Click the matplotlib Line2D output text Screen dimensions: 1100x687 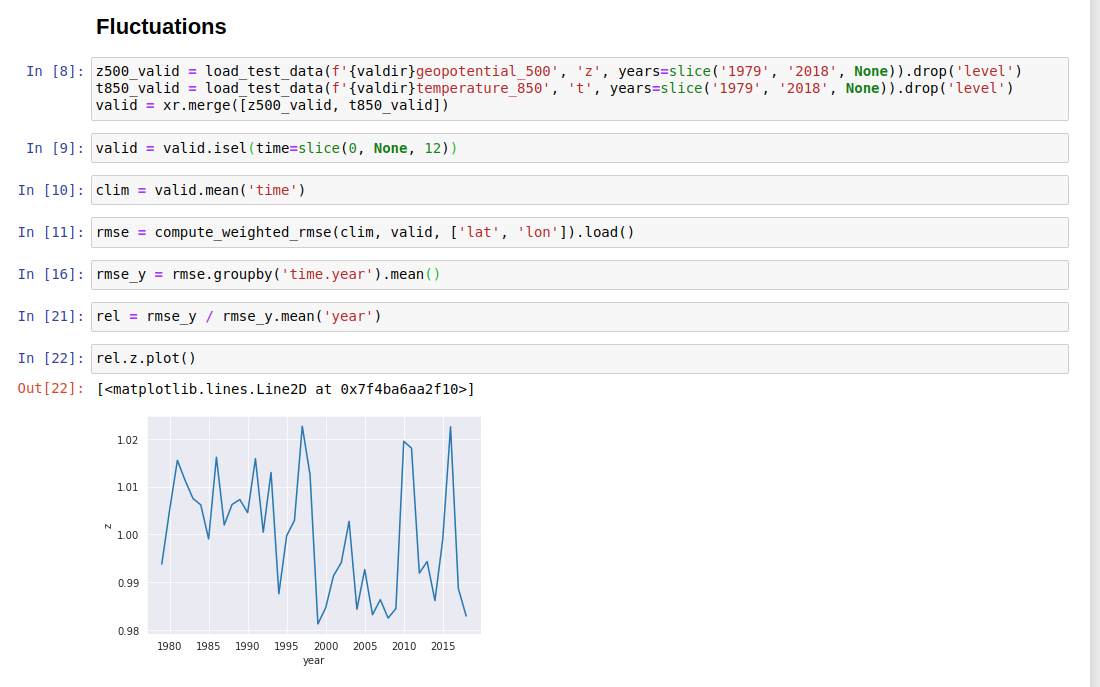pos(283,389)
